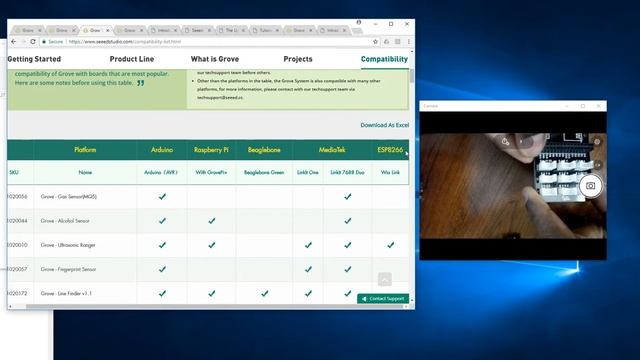Click the LinkIt One subheader
640x360 pixels.
point(308,172)
